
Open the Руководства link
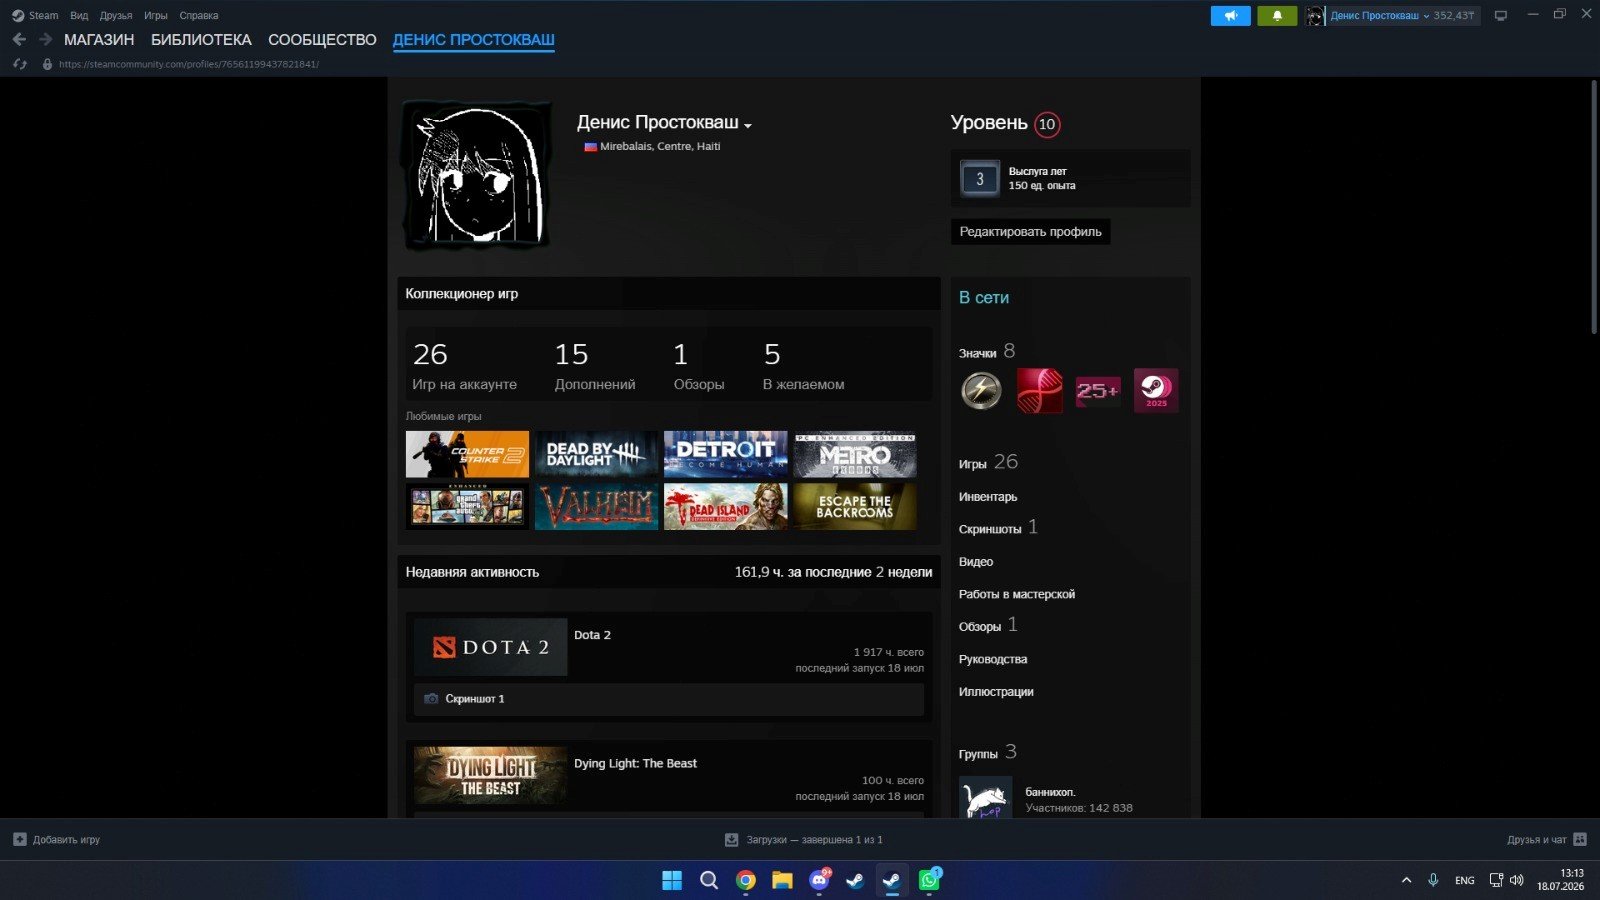993,659
